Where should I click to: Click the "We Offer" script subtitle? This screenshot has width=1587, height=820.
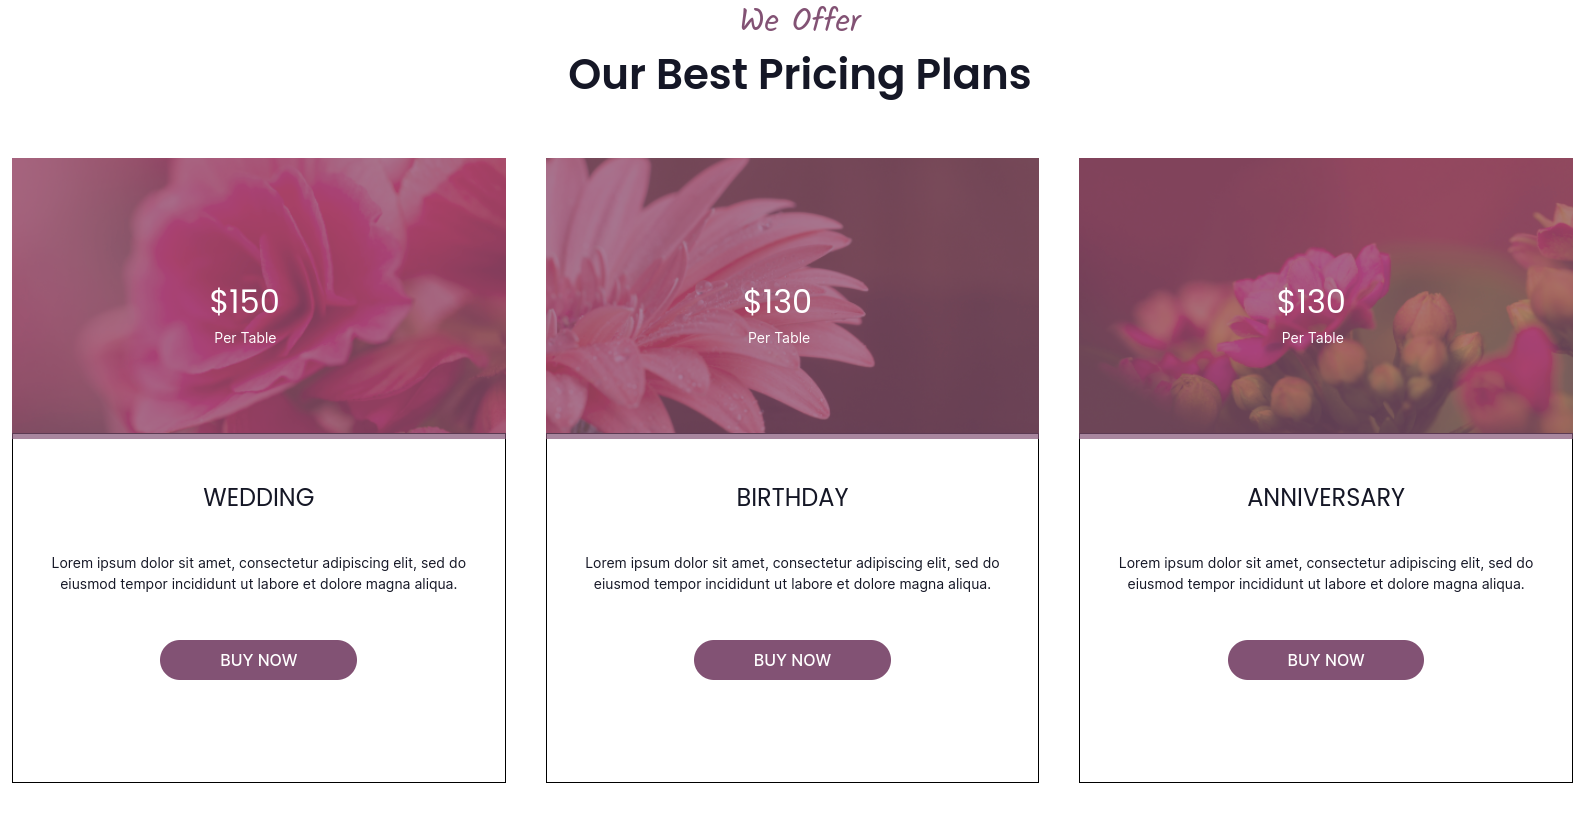click(x=800, y=20)
